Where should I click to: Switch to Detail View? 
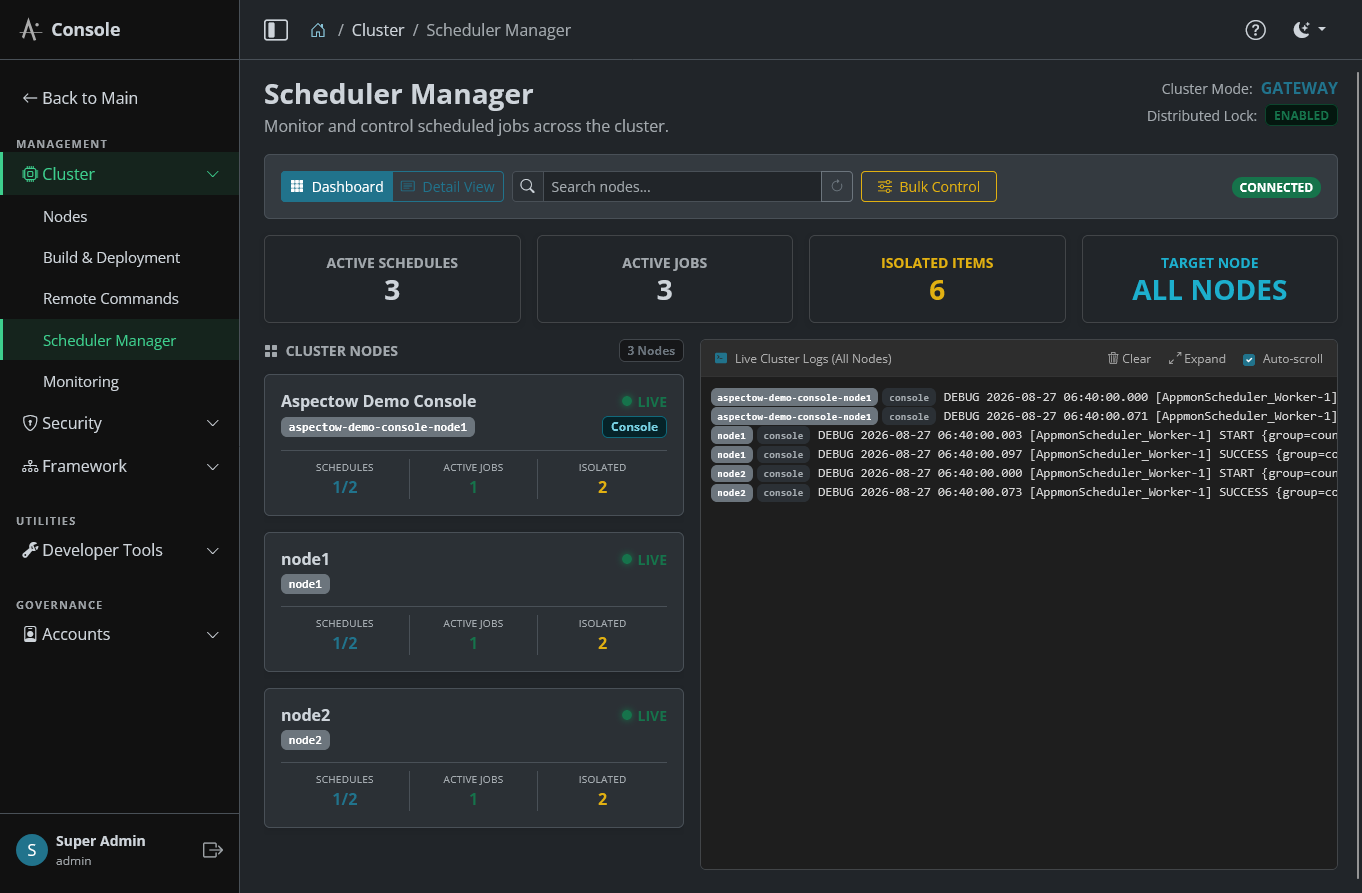coord(448,187)
